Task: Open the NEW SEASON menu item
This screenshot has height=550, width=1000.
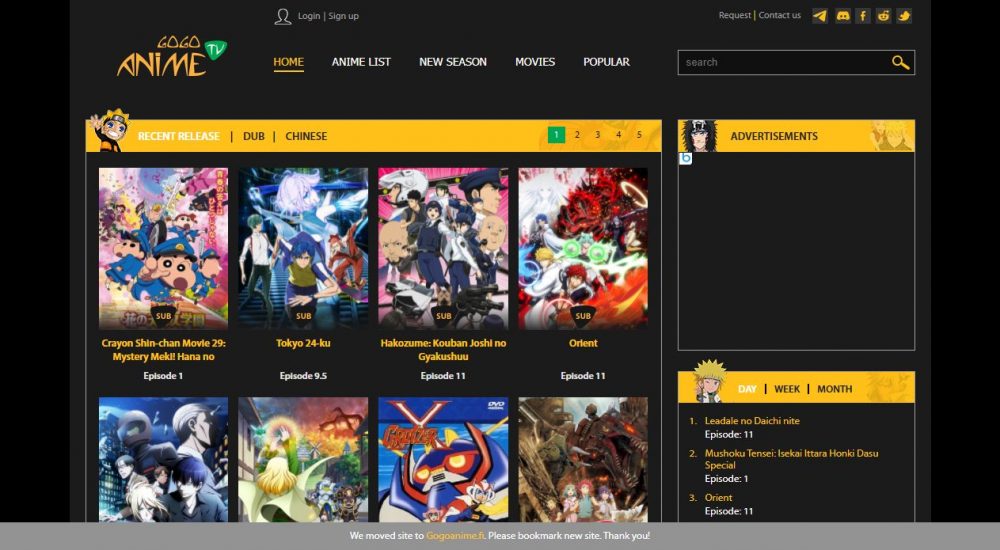Action: coord(453,62)
